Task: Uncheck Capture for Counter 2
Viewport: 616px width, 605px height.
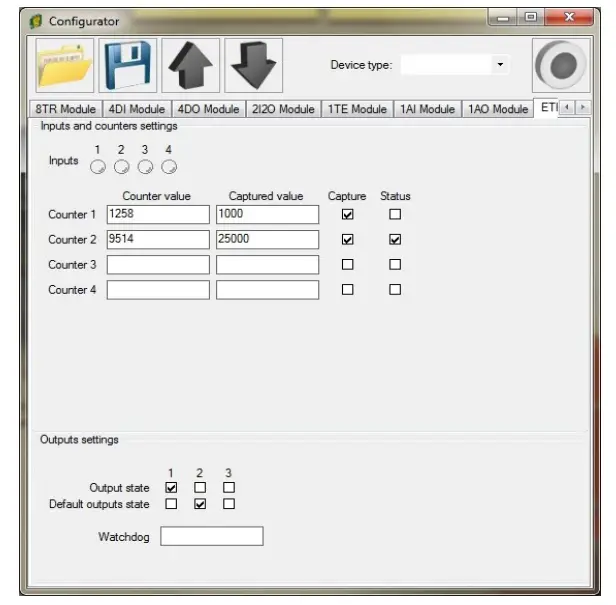Action: [348, 239]
